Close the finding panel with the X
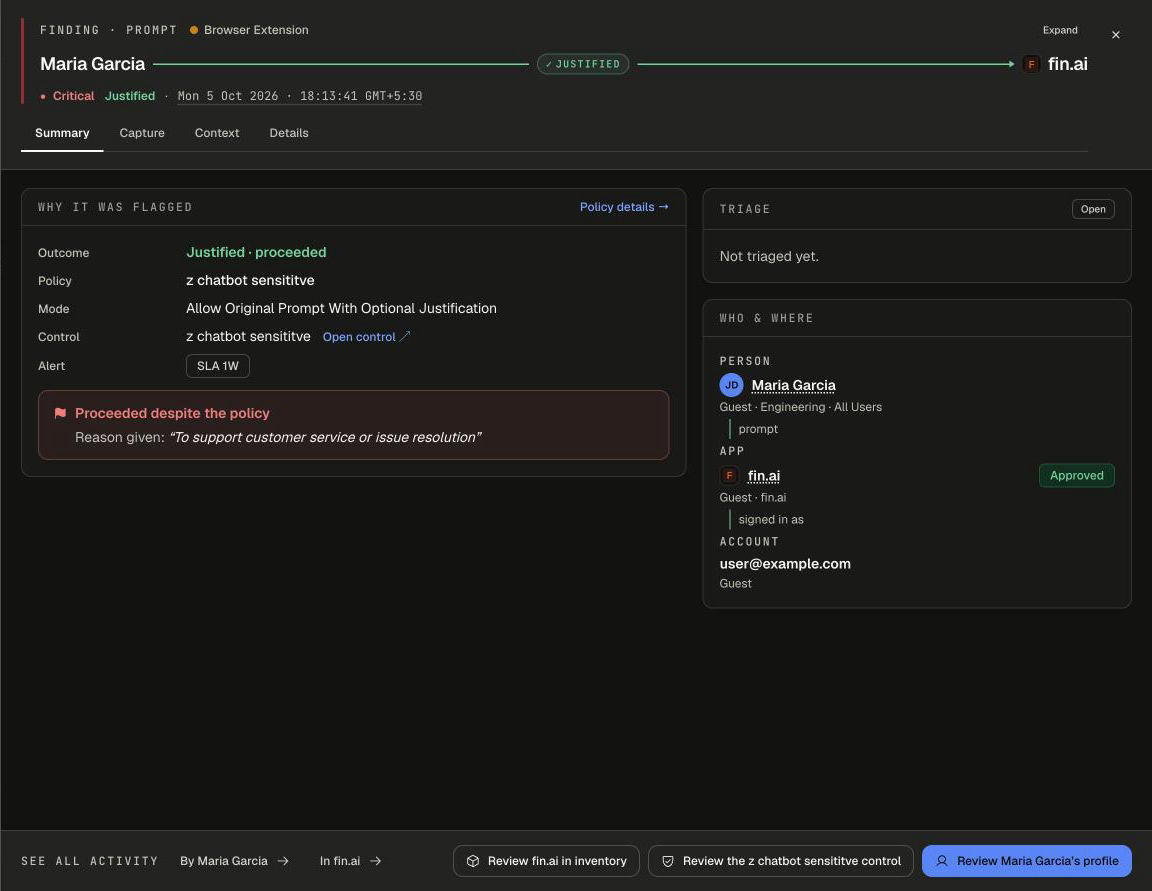Viewport: 1152px width, 891px height. coord(1115,35)
